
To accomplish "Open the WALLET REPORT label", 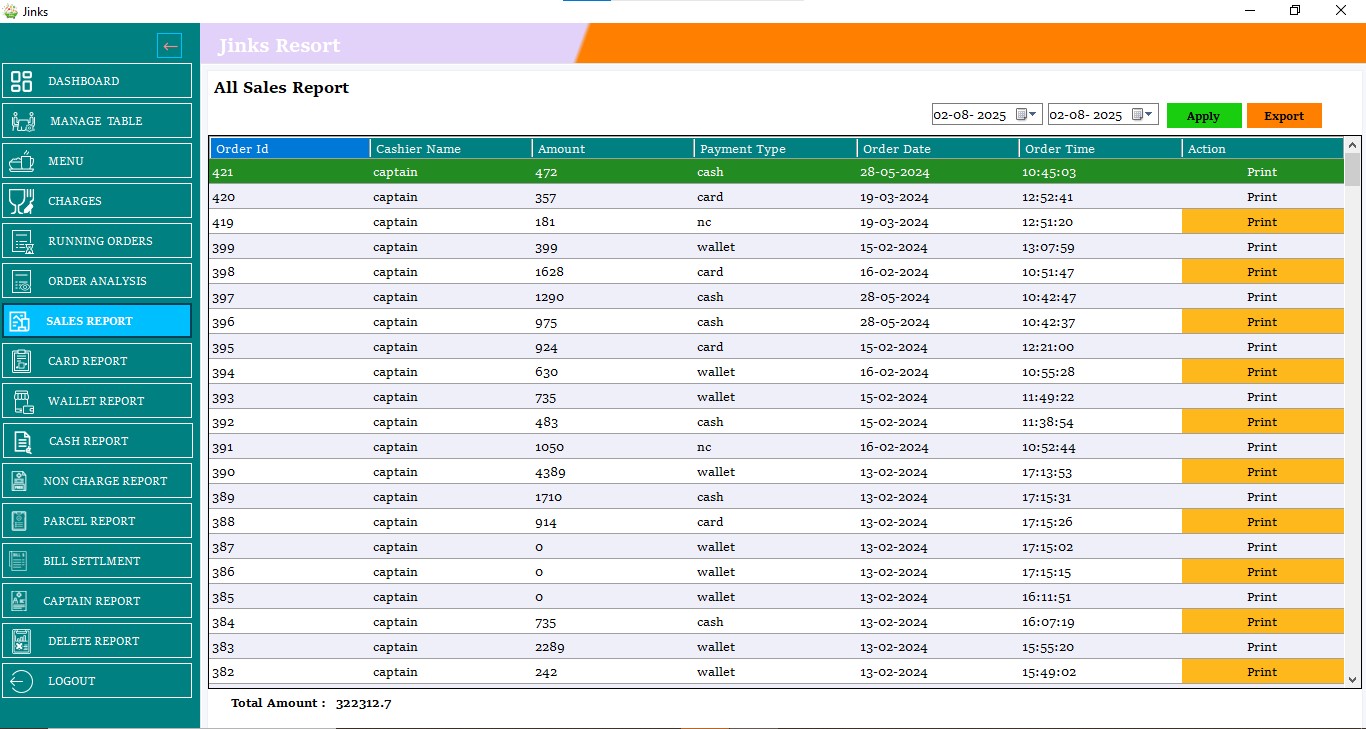I will tap(96, 401).
